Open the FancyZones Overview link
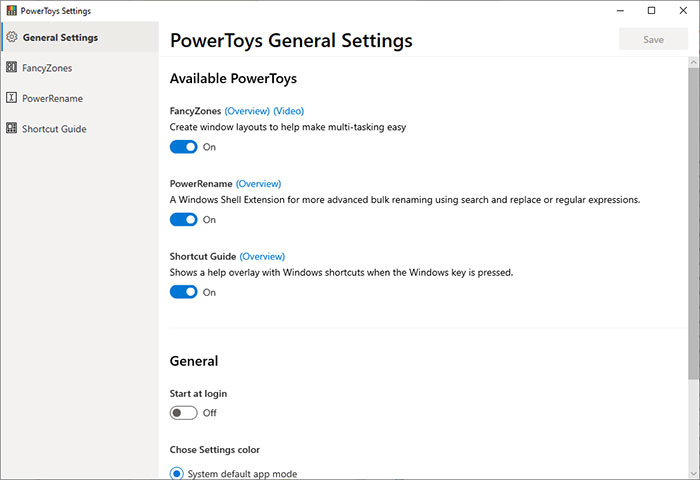This screenshot has height=480, width=700. (247, 111)
